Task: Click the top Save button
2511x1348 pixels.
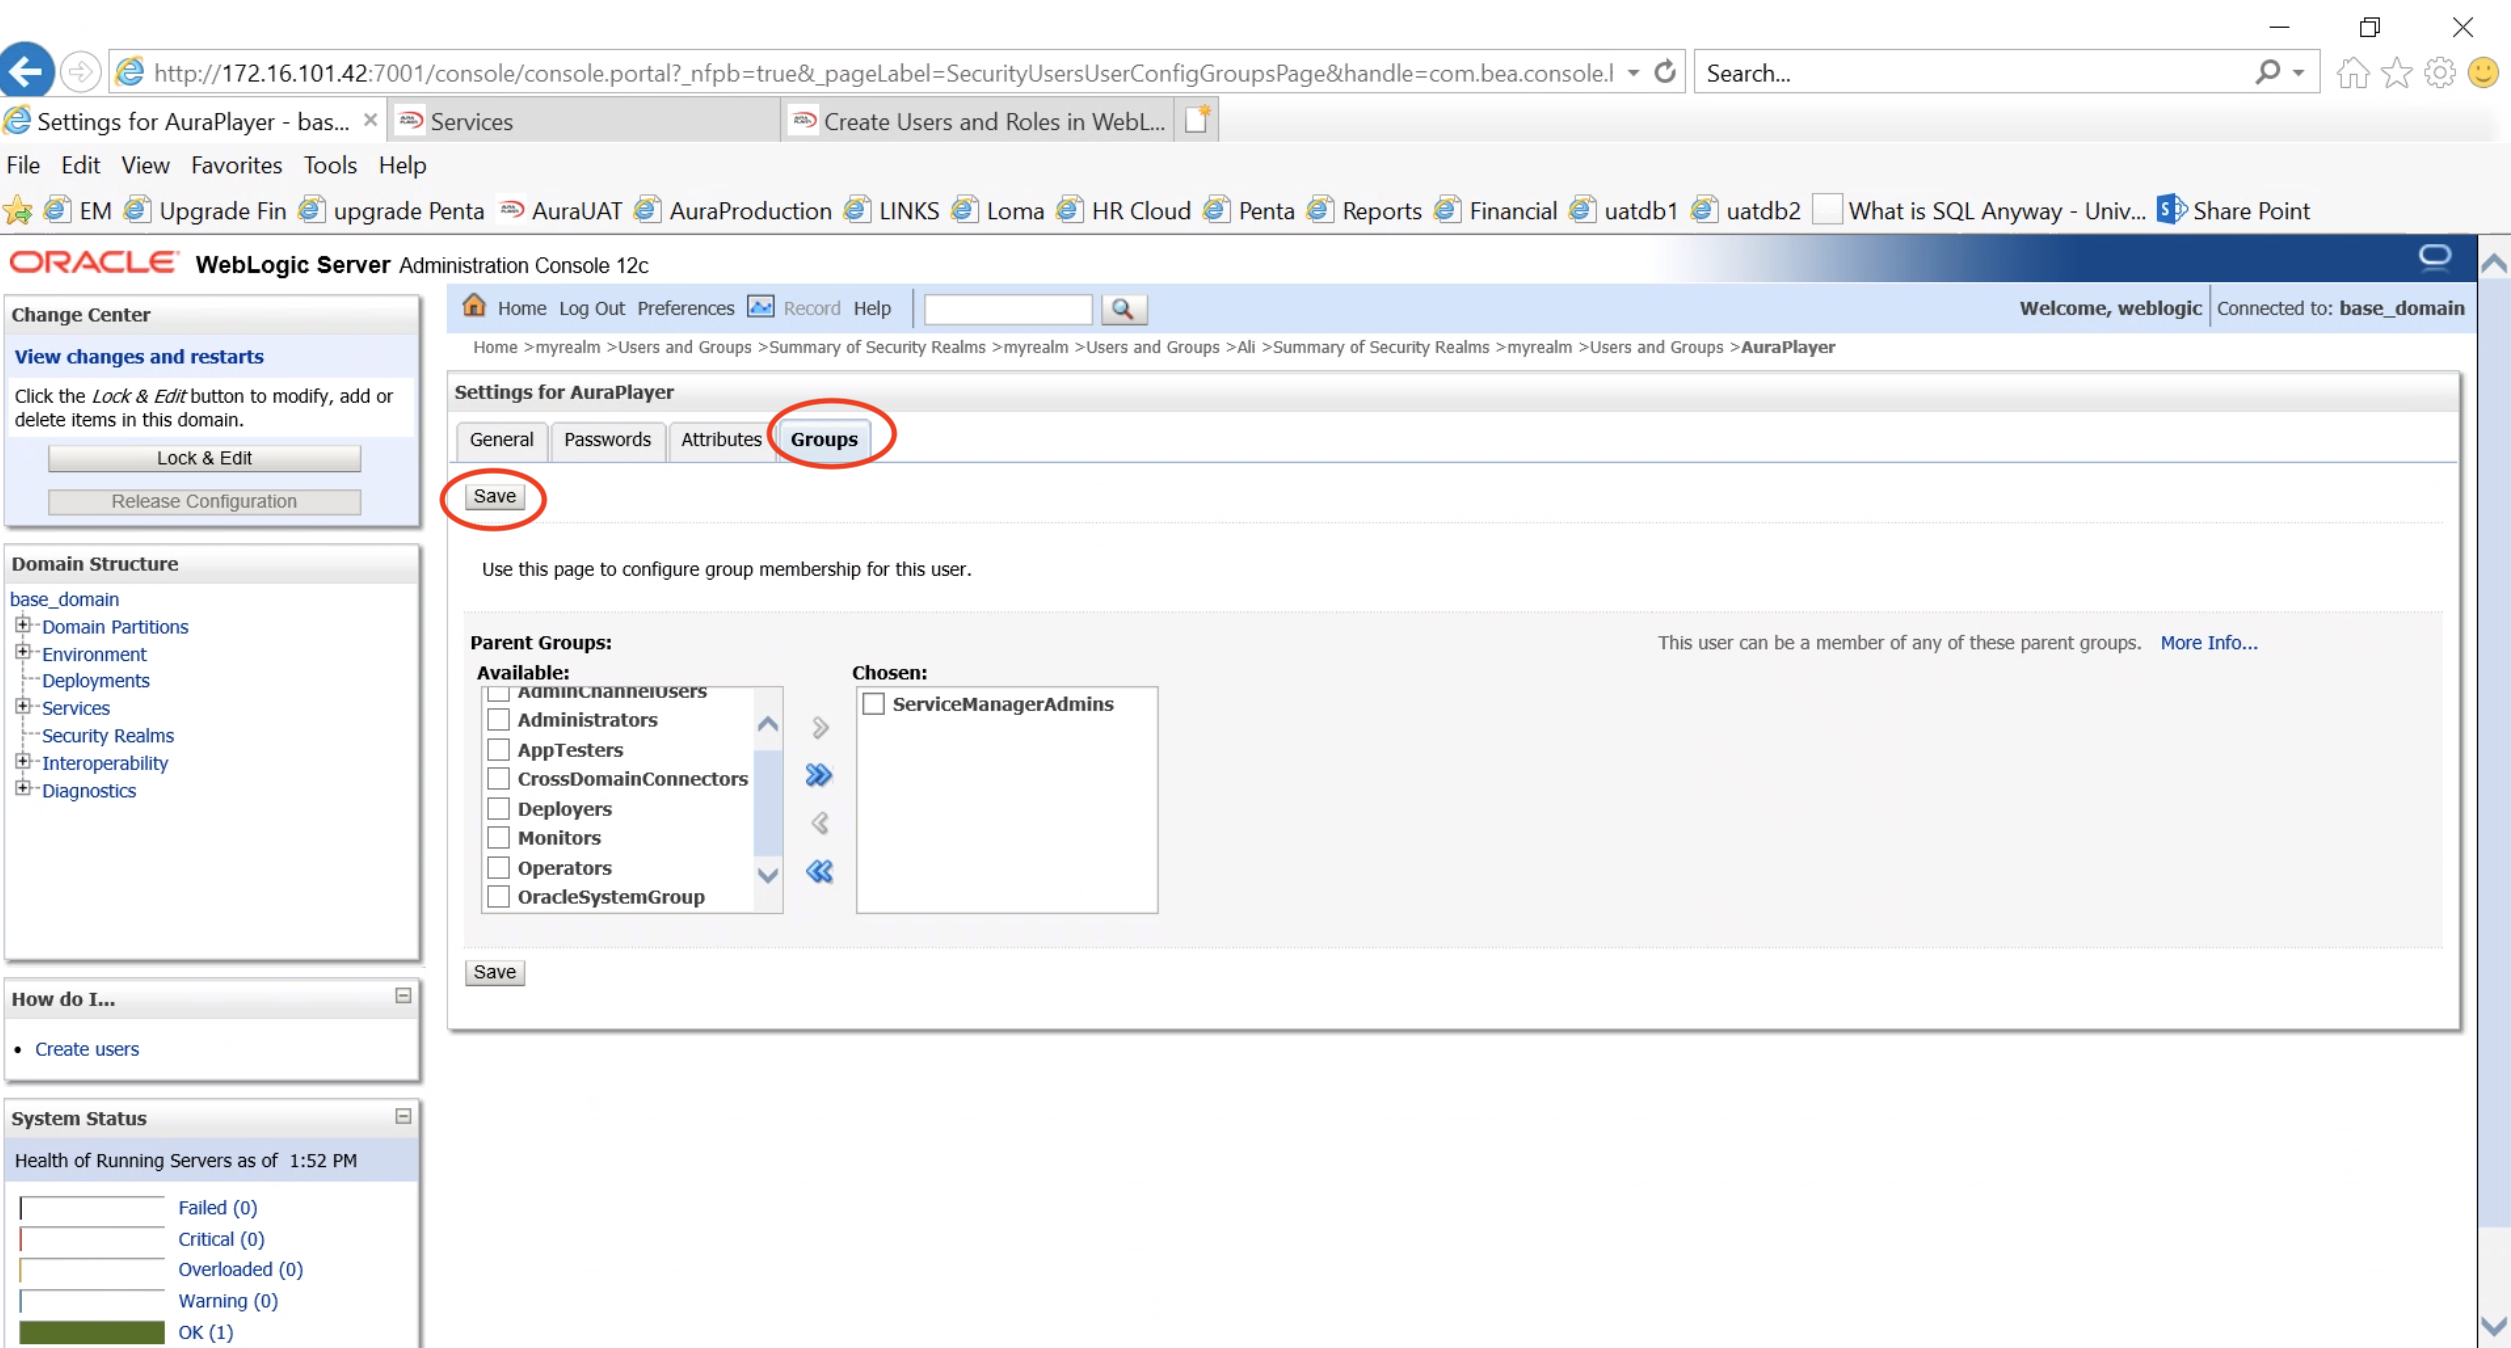Action: 495,496
